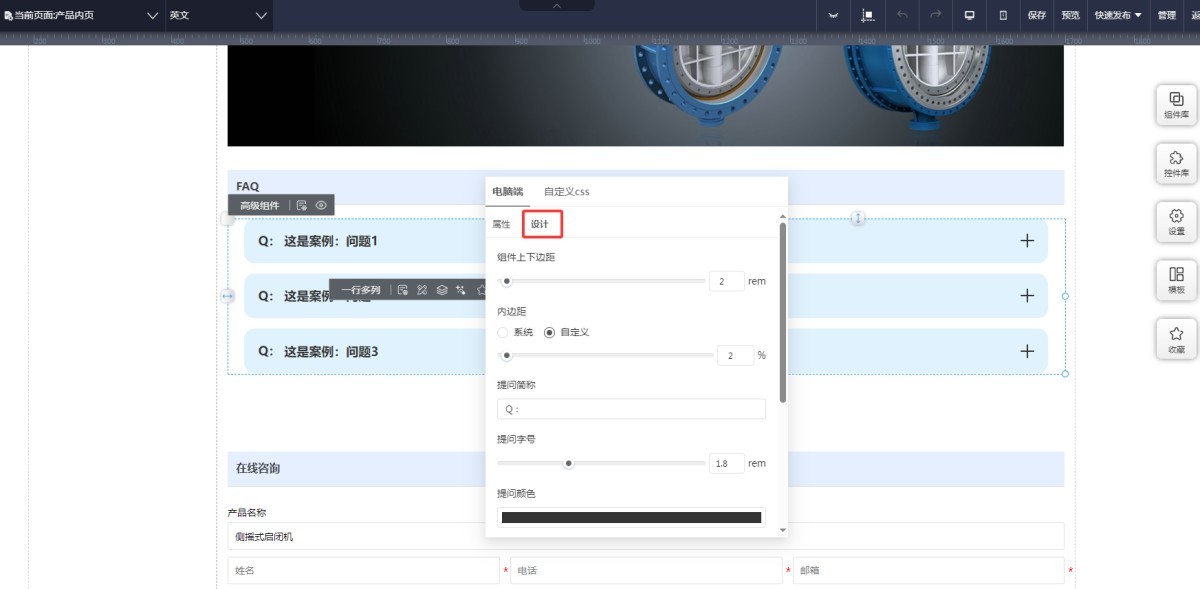Screen dimensions: 1200x589
Task: Switch to the 属性 sub-tab
Action: [x=501, y=224]
